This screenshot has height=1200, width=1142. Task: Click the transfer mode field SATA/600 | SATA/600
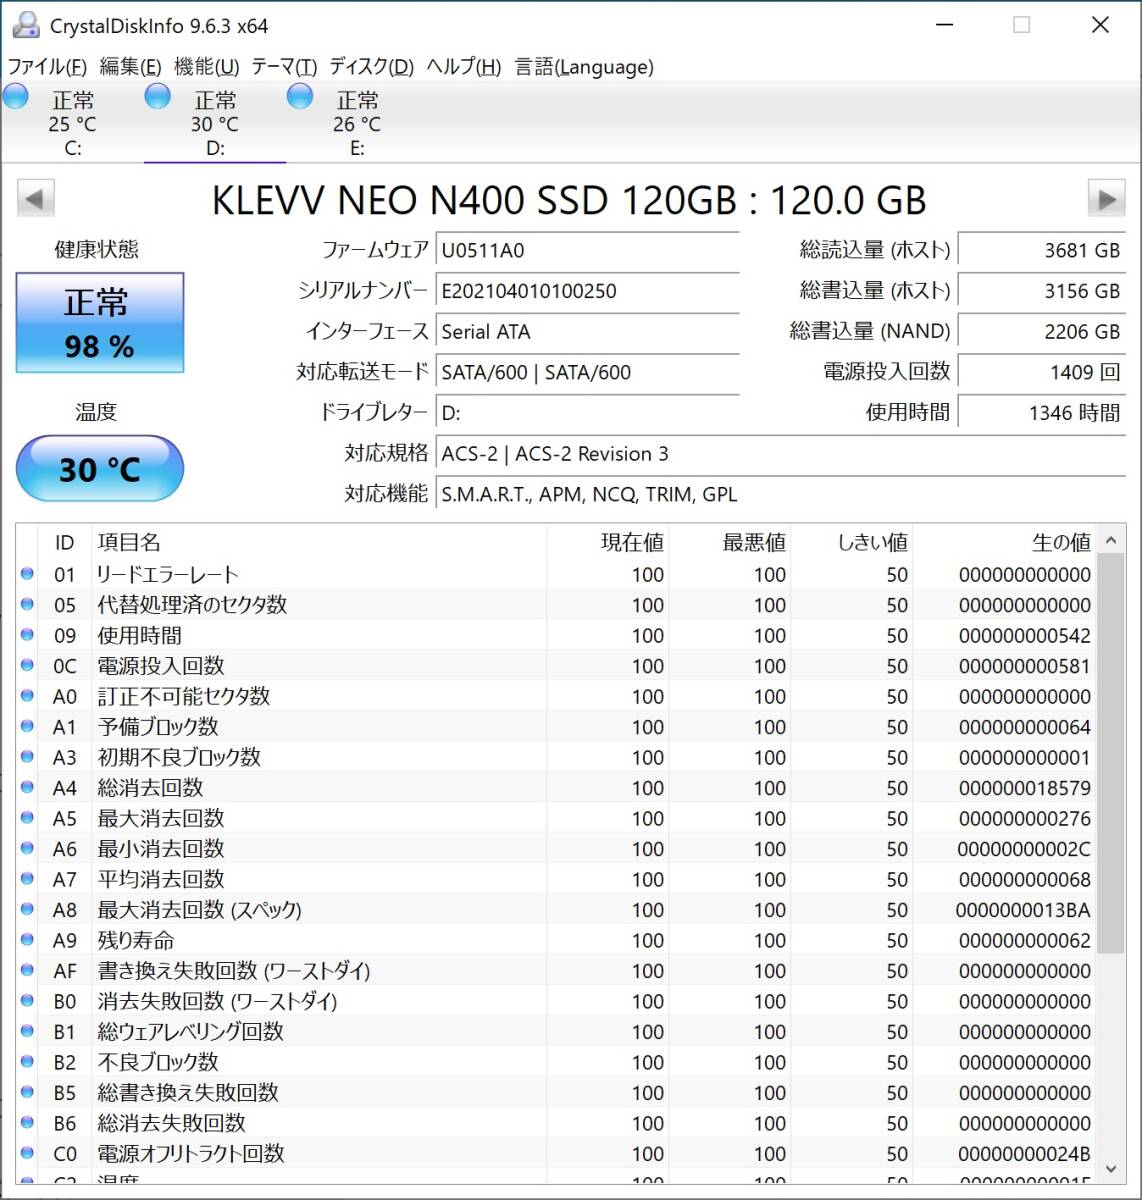(x=588, y=373)
